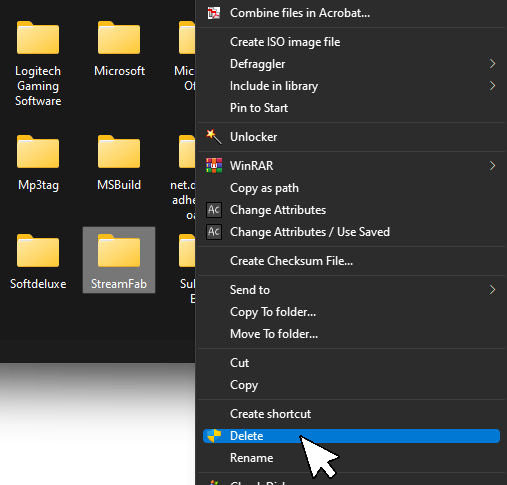Choose Change Attributes / Use Saved
Screen dimensions: 507x485
click(351, 232)
